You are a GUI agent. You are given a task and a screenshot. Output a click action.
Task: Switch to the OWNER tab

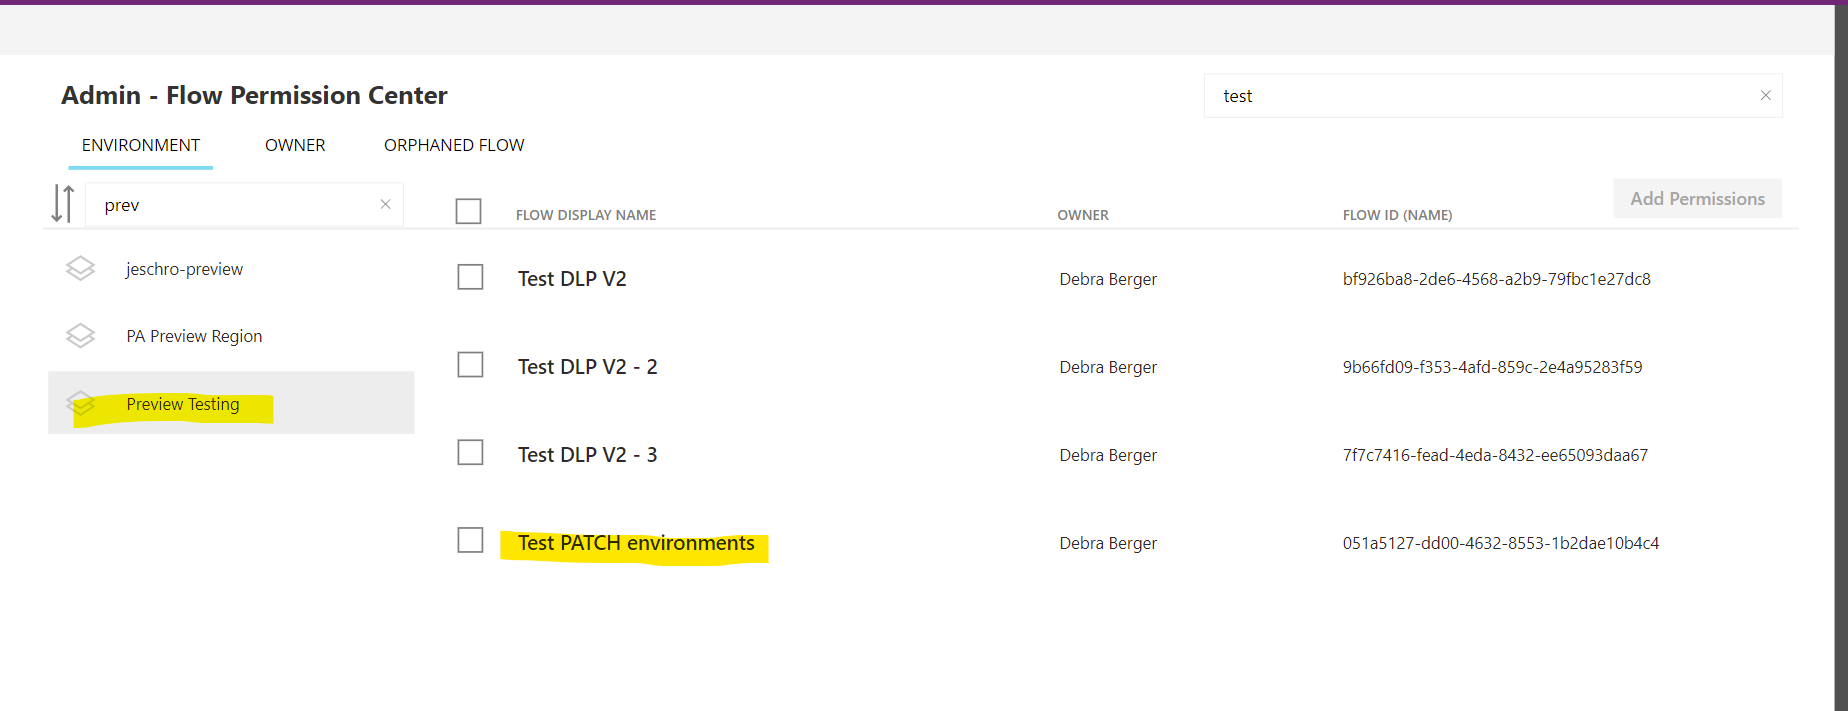295,145
